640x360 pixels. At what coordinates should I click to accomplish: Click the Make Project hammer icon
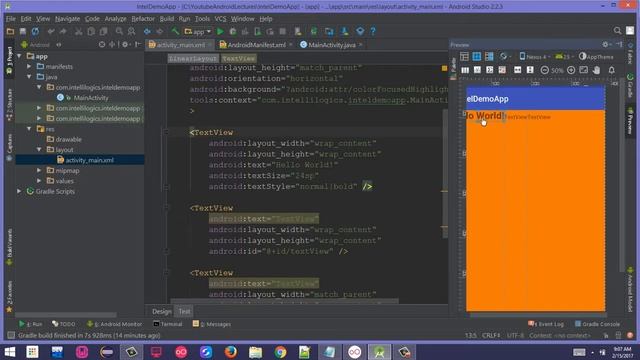coord(175,31)
